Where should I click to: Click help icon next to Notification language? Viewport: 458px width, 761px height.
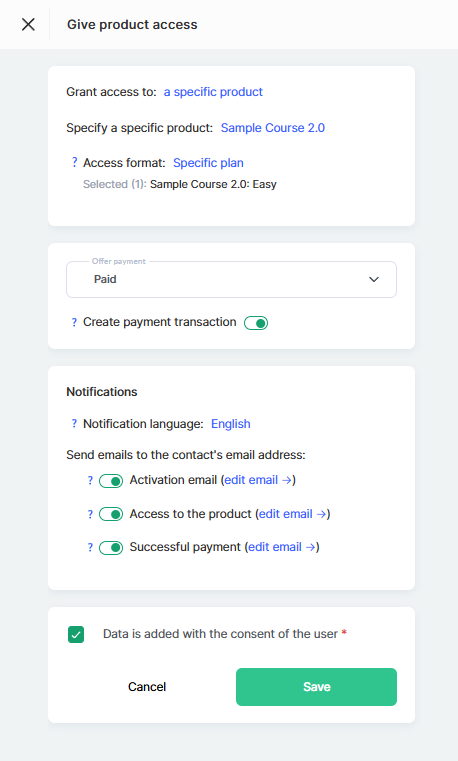click(x=74, y=424)
